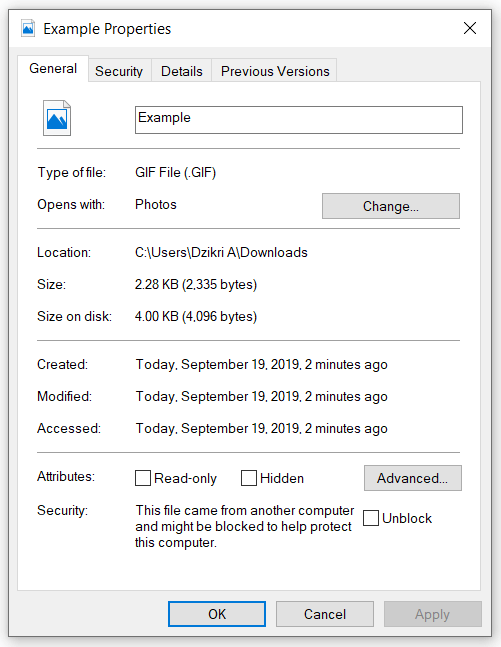501x647 pixels.
Task: Switch to the Security tab
Action: pyautogui.click(x=119, y=71)
